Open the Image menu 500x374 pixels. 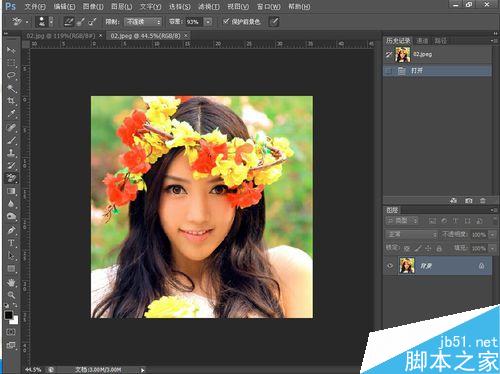(x=93, y=6)
